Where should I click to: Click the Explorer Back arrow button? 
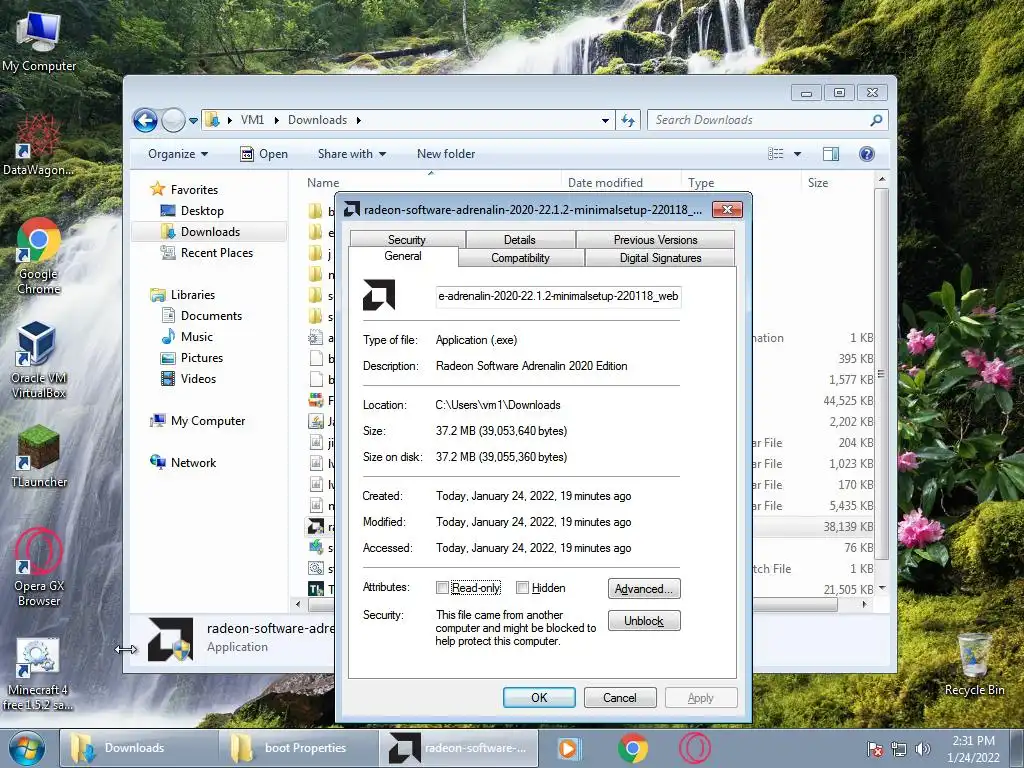145,120
